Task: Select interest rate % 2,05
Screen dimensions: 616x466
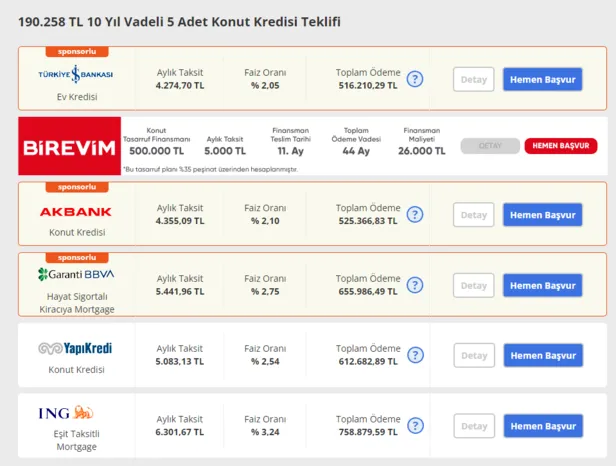Action: pyautogui.click(x=265, y=86)
